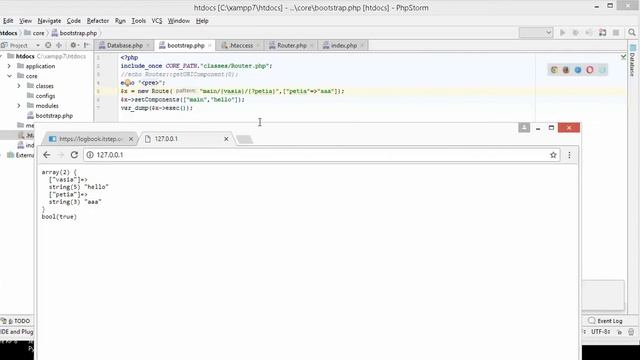Expand the classes folder
The image size is (640, 360).
[x=19, y=86]
